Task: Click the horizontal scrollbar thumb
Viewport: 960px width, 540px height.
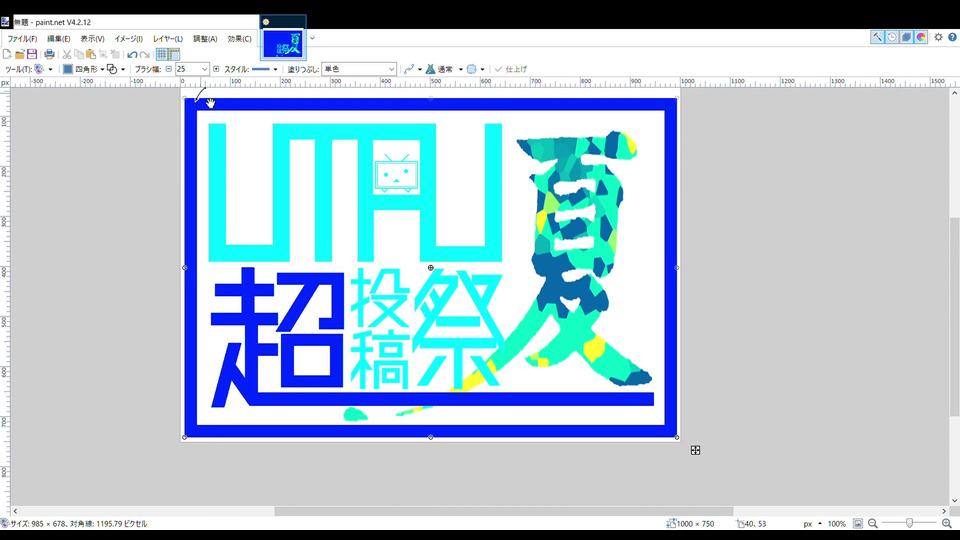Action: 504,511
